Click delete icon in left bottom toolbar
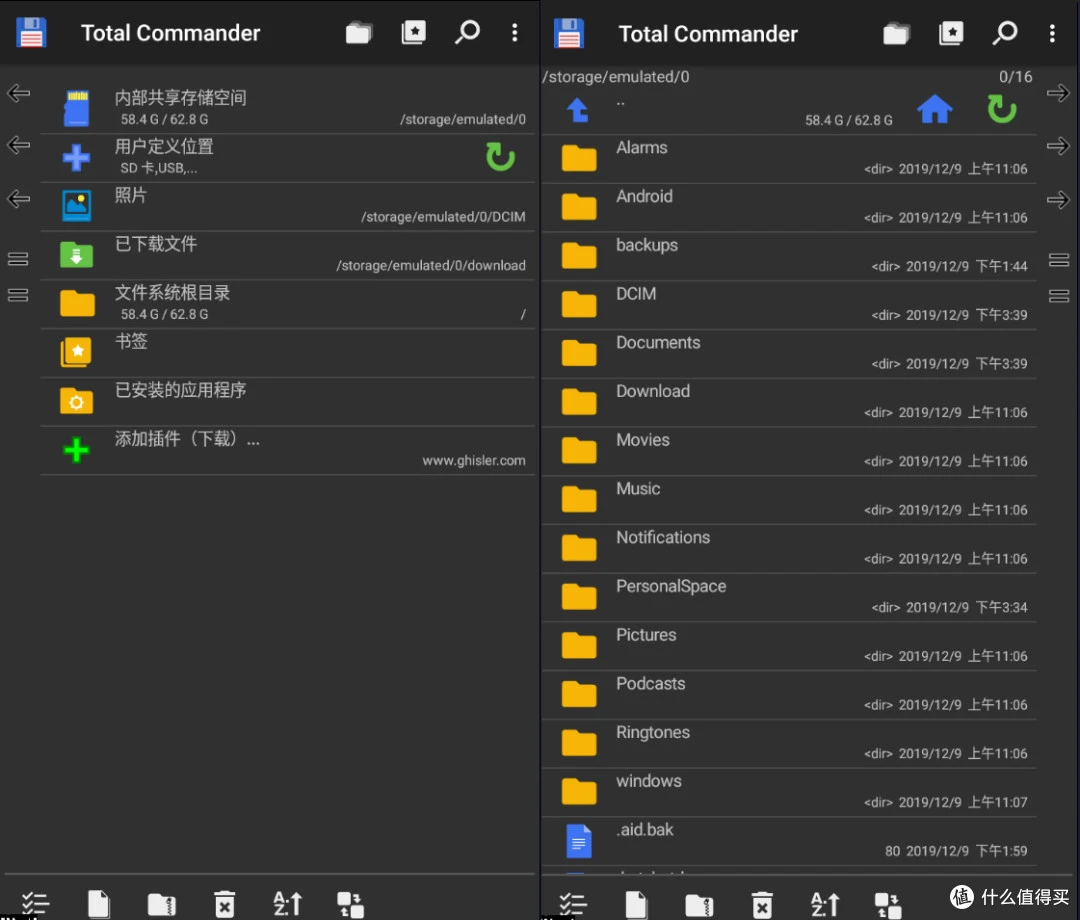Screen dimensions: 1080x920 [x=225, y=903]
